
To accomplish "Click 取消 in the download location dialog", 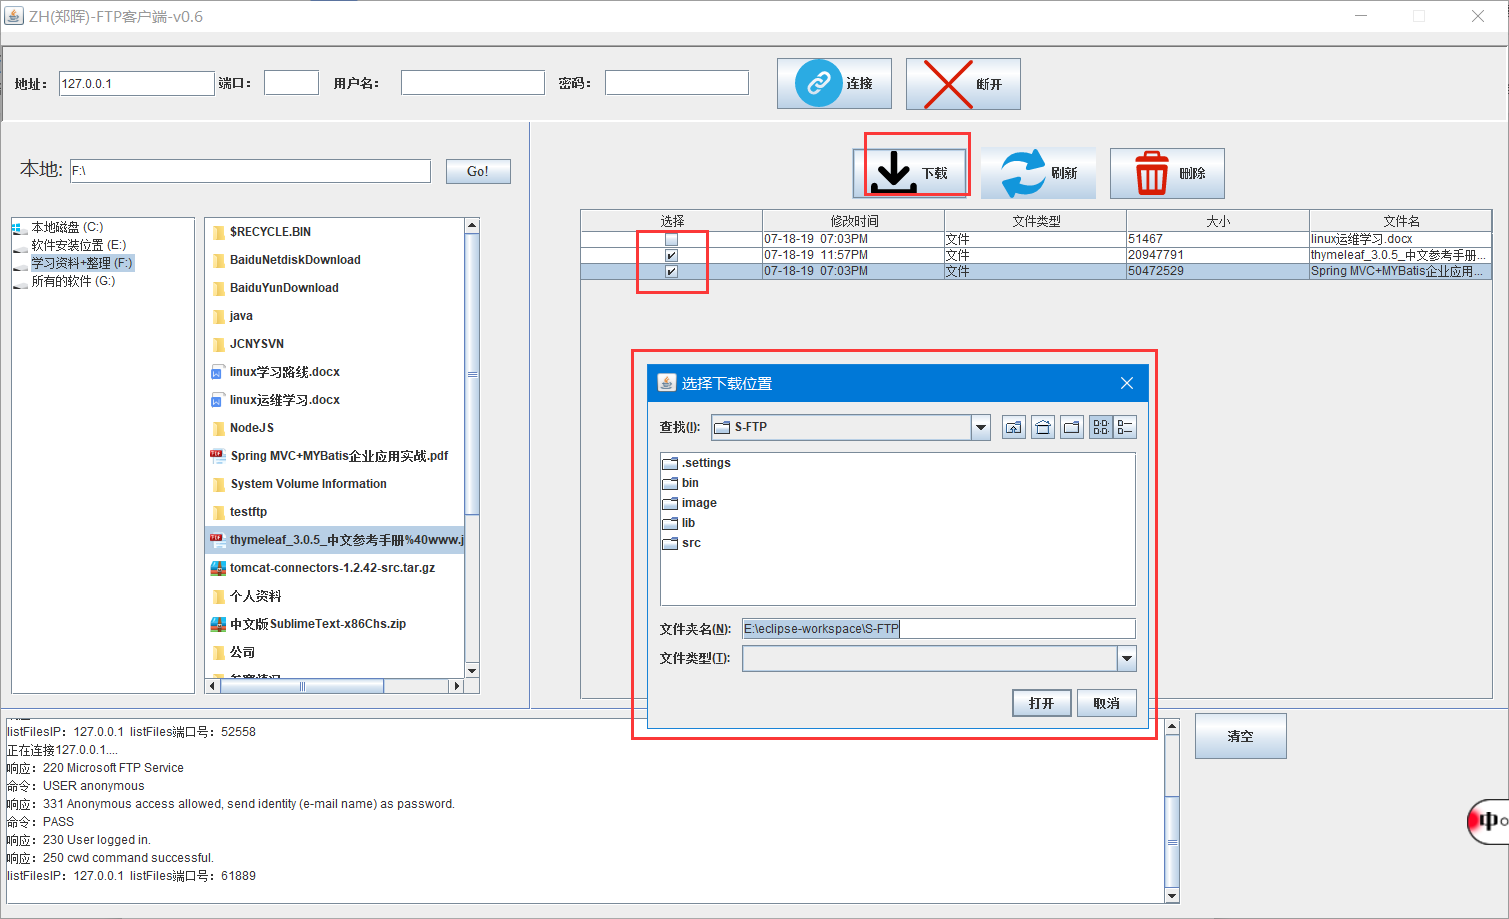I will coord(1106,703).
